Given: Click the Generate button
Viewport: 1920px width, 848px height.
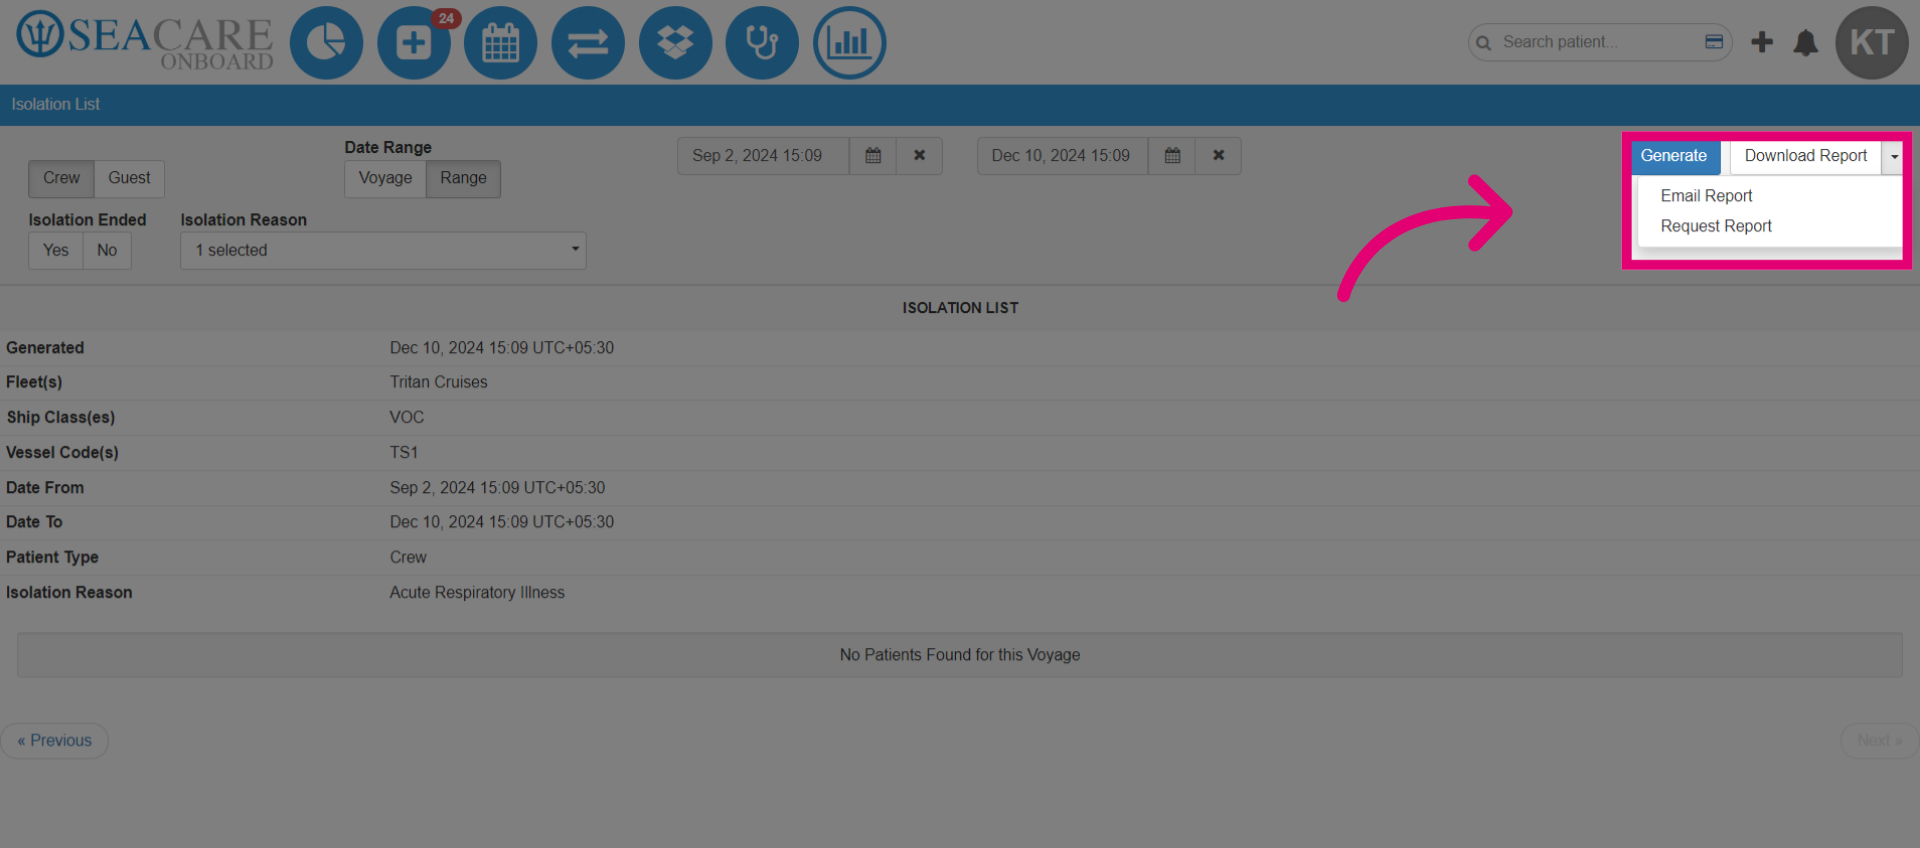Looking at the screenshot, I should 1674,156.
